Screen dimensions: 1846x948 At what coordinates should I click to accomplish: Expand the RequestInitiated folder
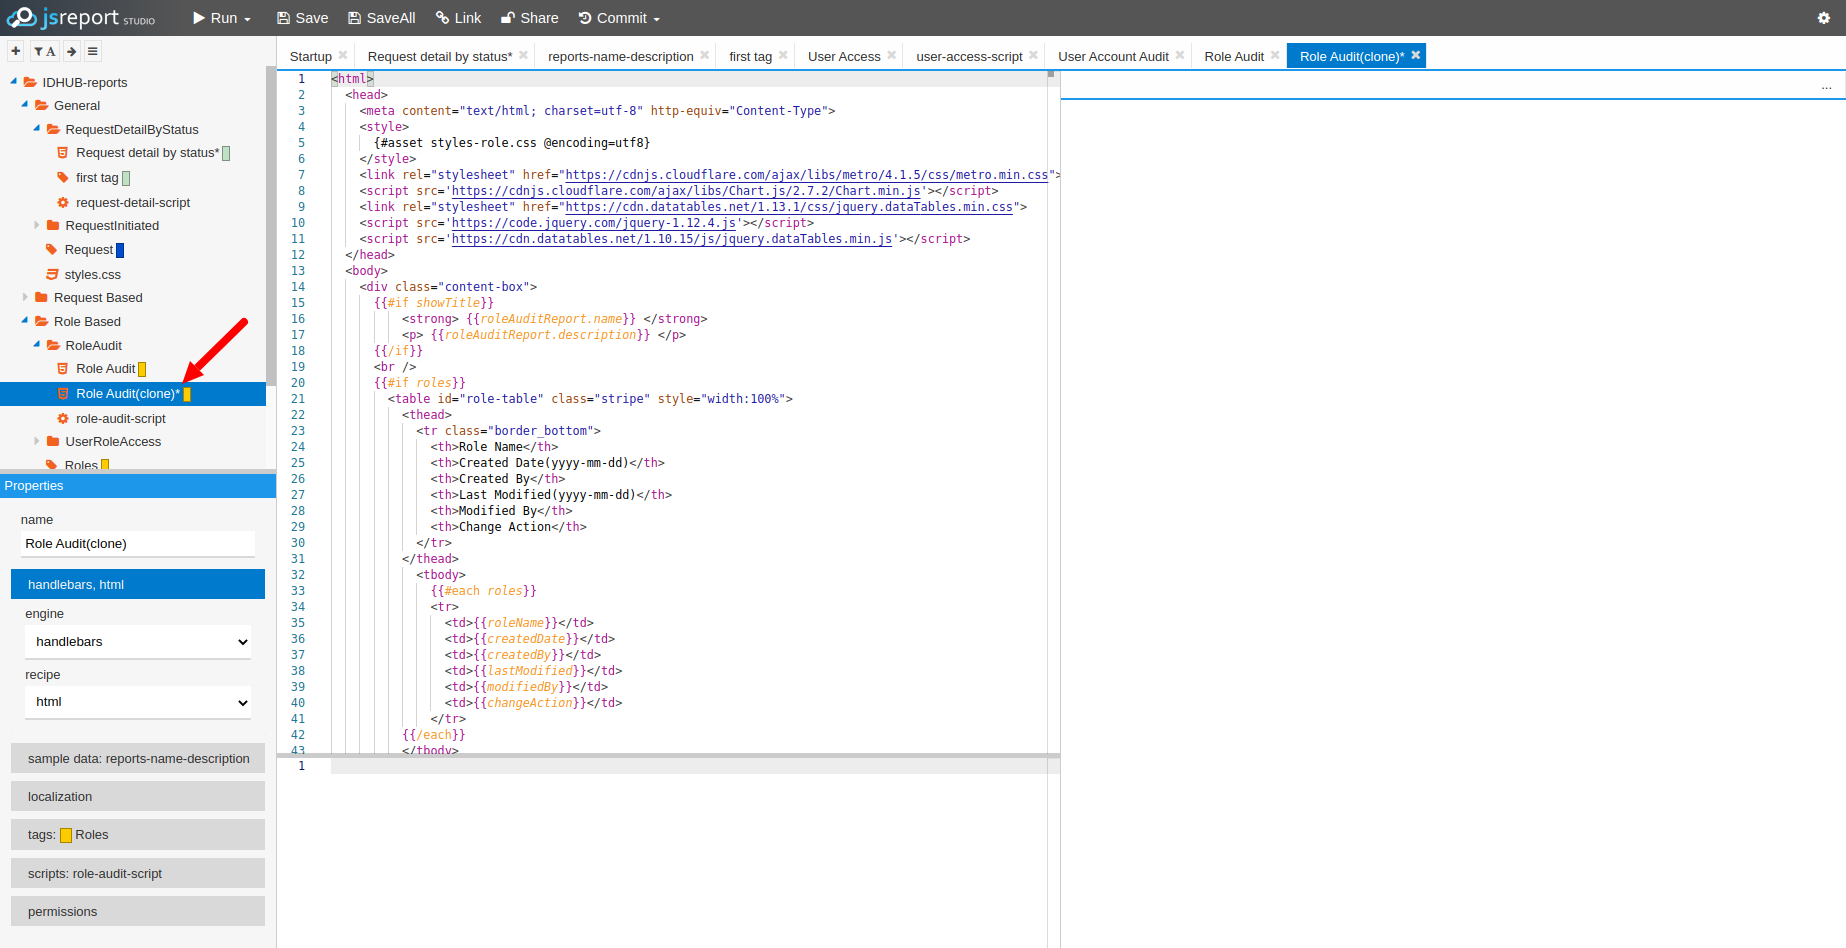(x=37, y=226)
